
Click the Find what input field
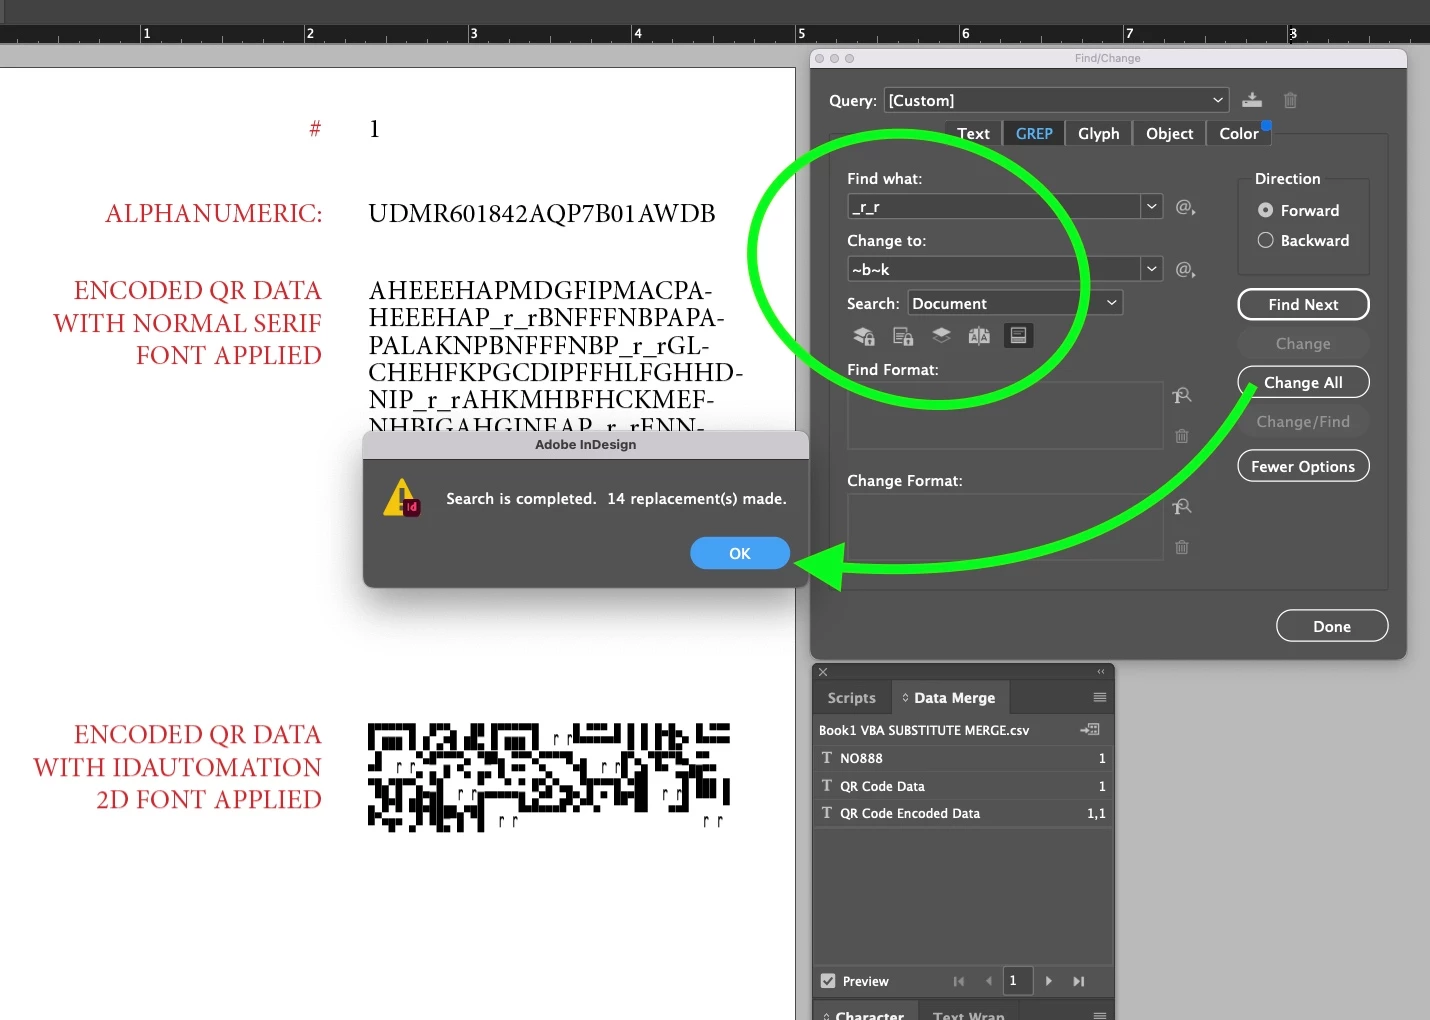click(x=994, y=207)
